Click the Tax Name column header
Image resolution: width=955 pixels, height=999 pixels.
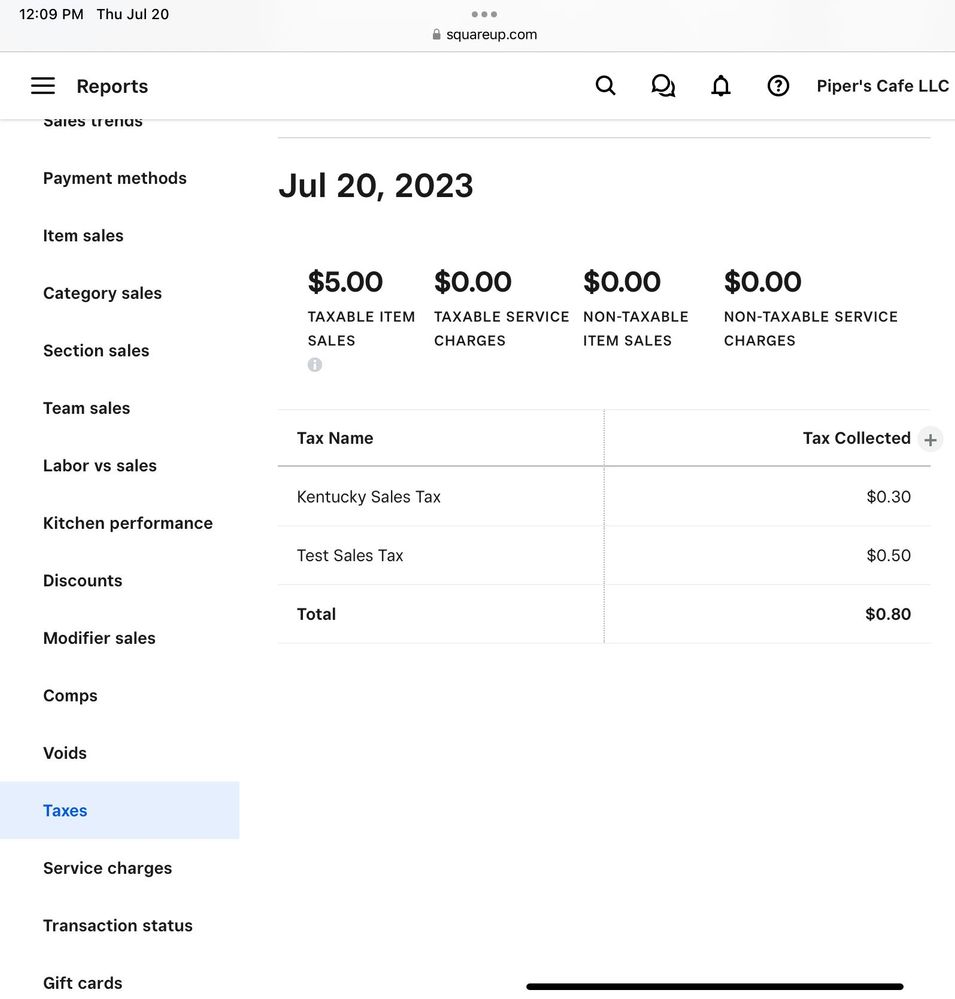335,438
